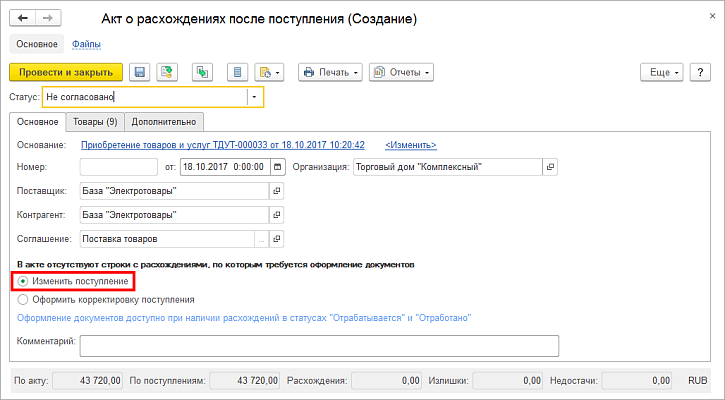The image size is (725, 400).
Task: Open the Печать dropdown menu
Action: [327, 72]
